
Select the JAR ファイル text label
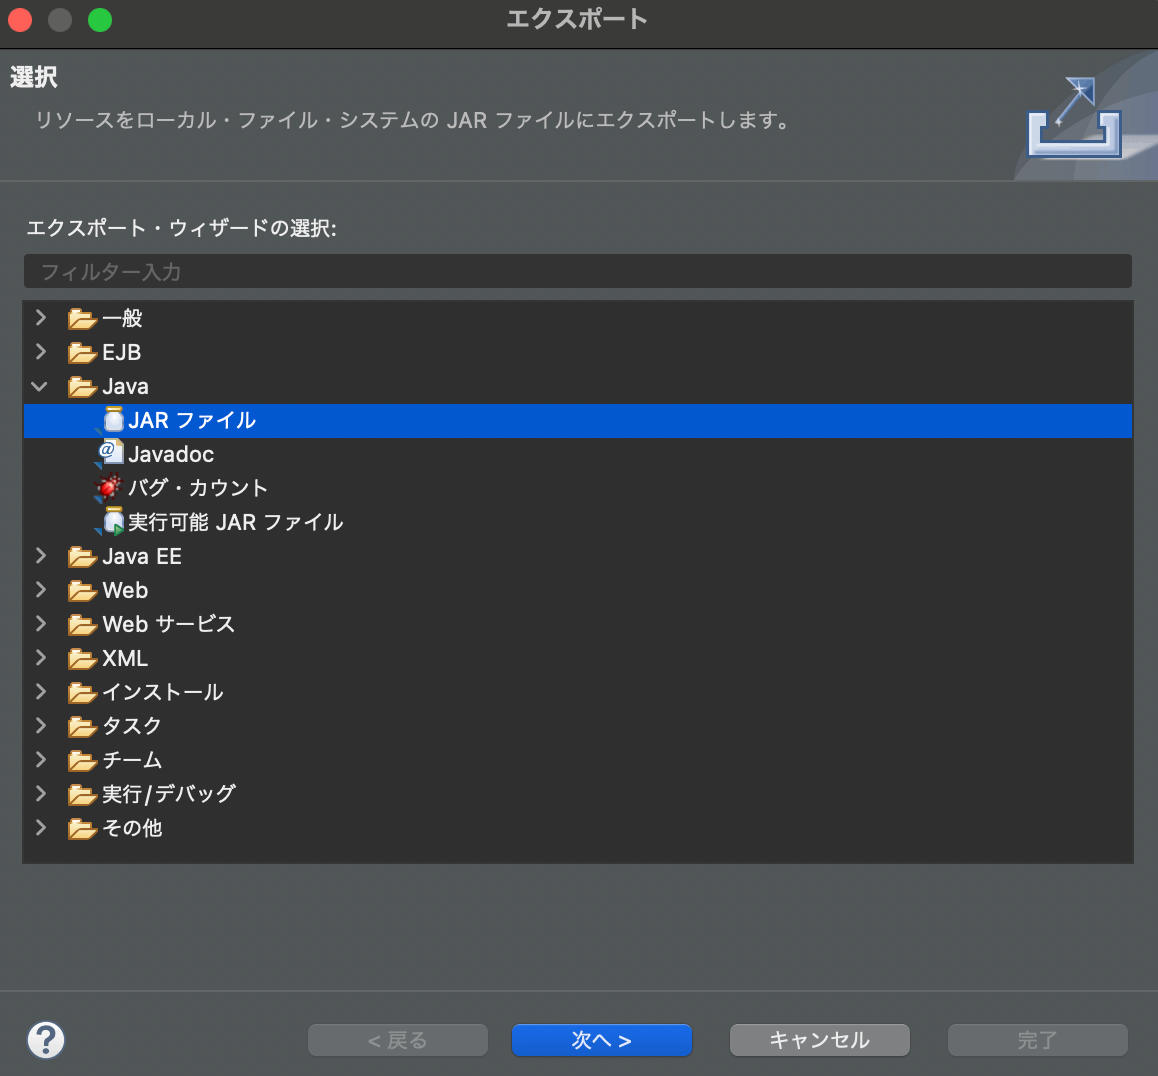point(192,420)
